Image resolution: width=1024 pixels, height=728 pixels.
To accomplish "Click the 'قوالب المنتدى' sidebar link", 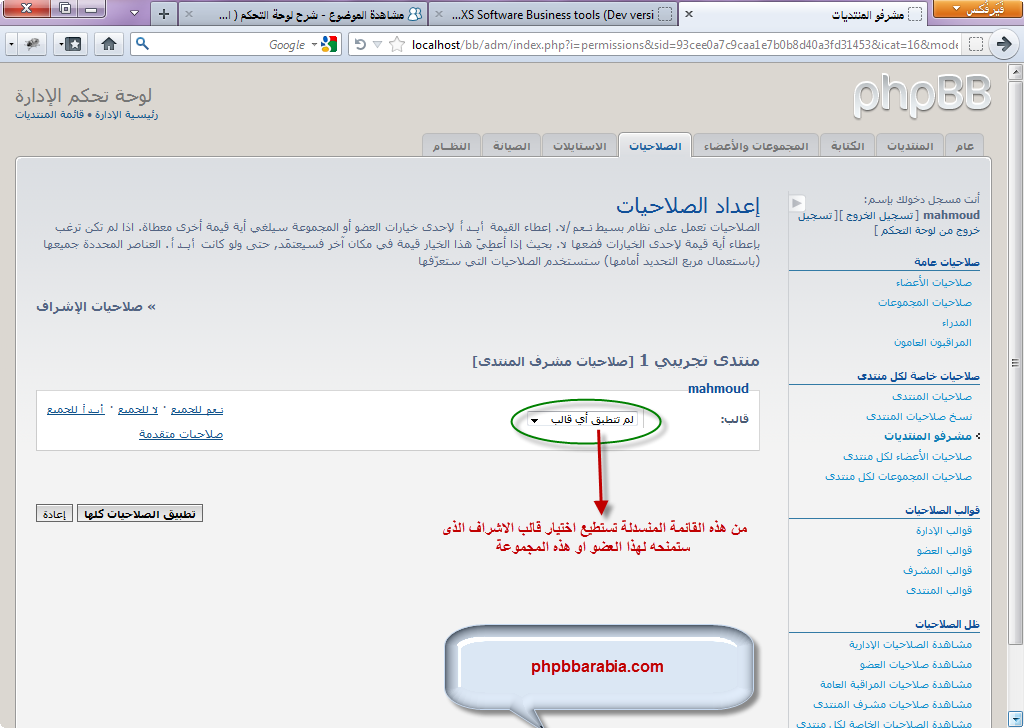I will (x=938, y=590).
